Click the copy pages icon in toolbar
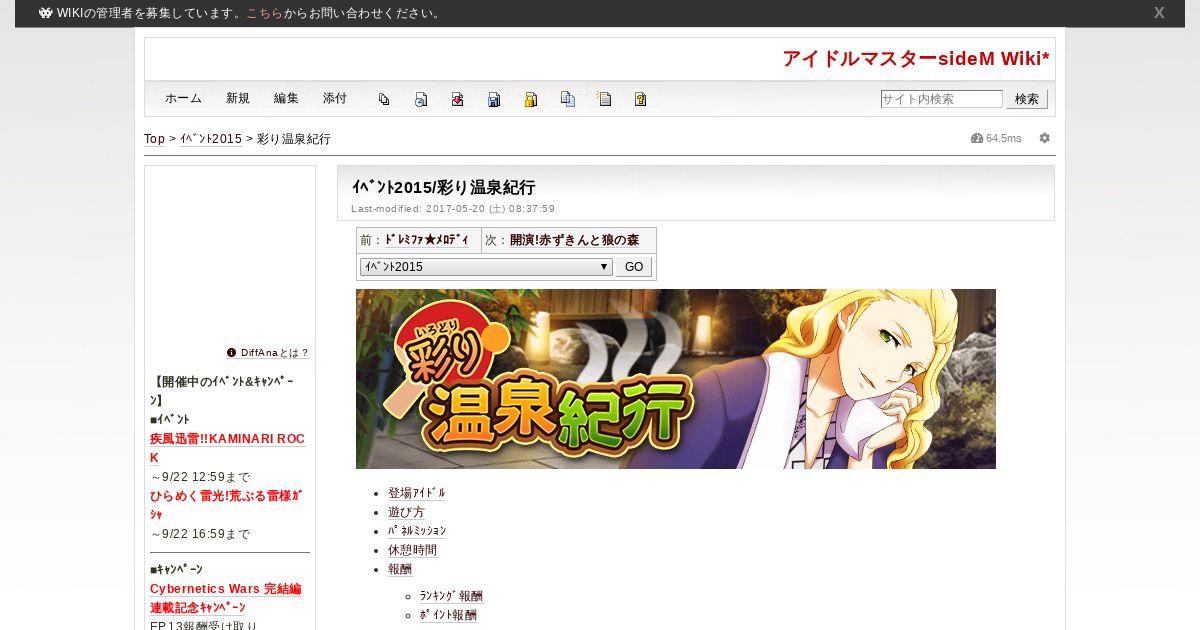1200x630 pixels. pyautogui.click(x=384, y=99)
